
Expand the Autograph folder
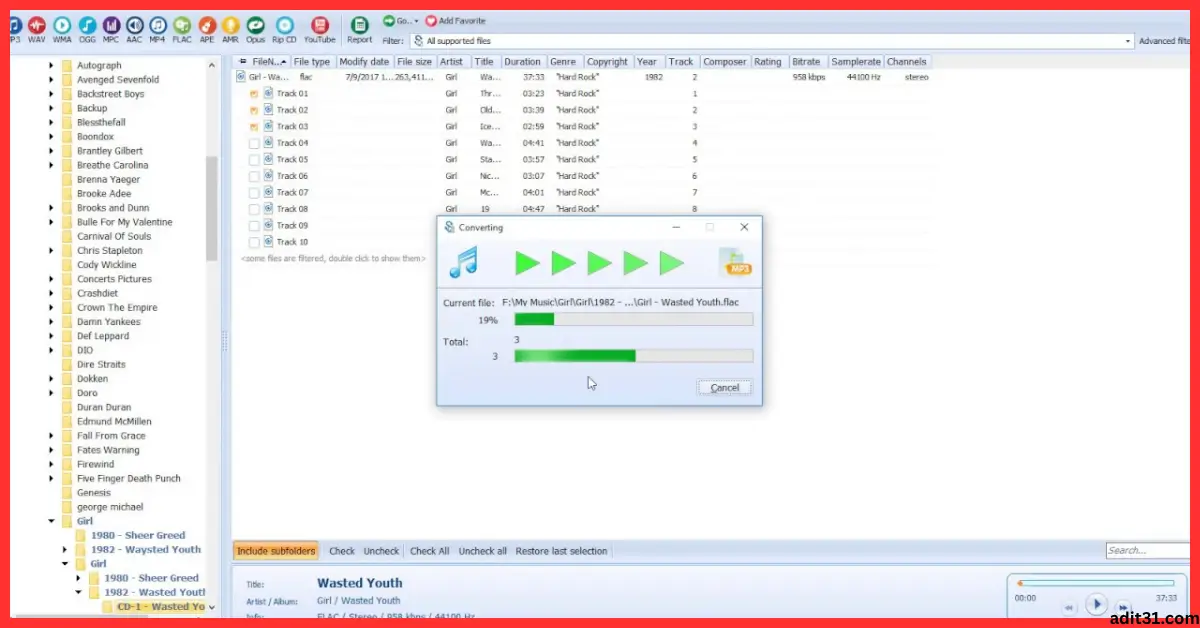tap(51, 65)
